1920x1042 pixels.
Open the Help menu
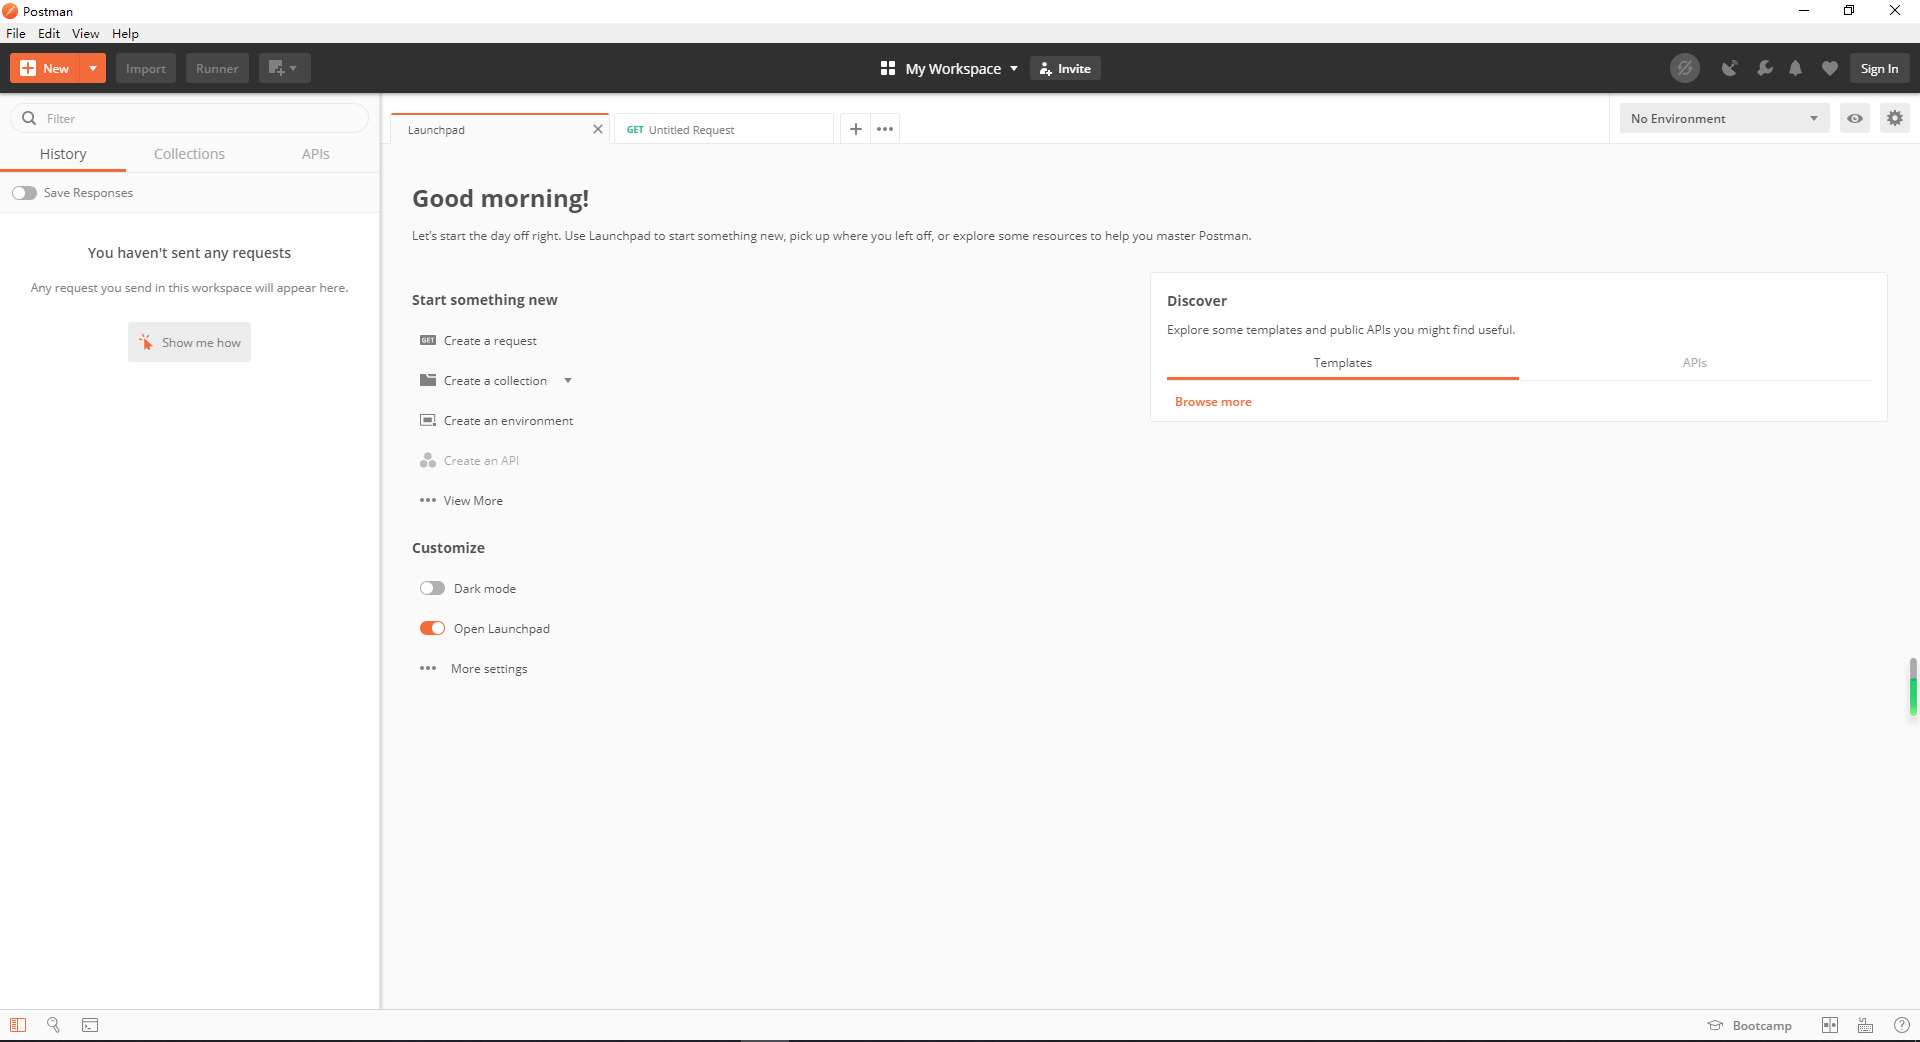pos(125,33)
